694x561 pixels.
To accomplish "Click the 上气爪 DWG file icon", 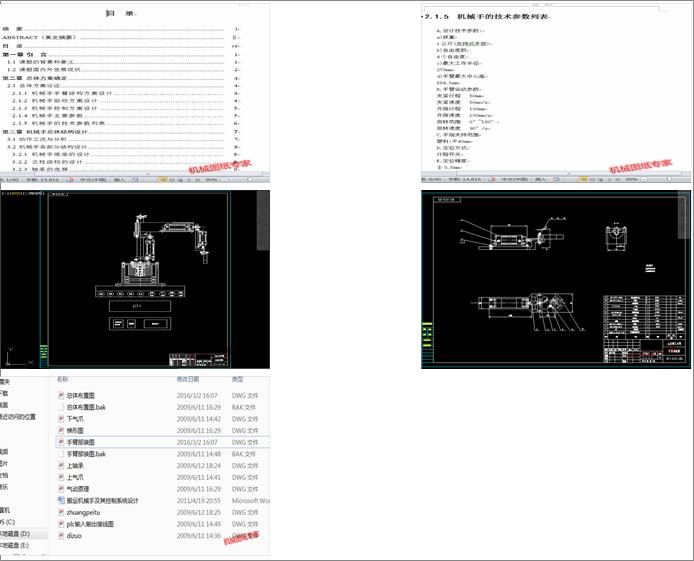I will coord(61,477).
